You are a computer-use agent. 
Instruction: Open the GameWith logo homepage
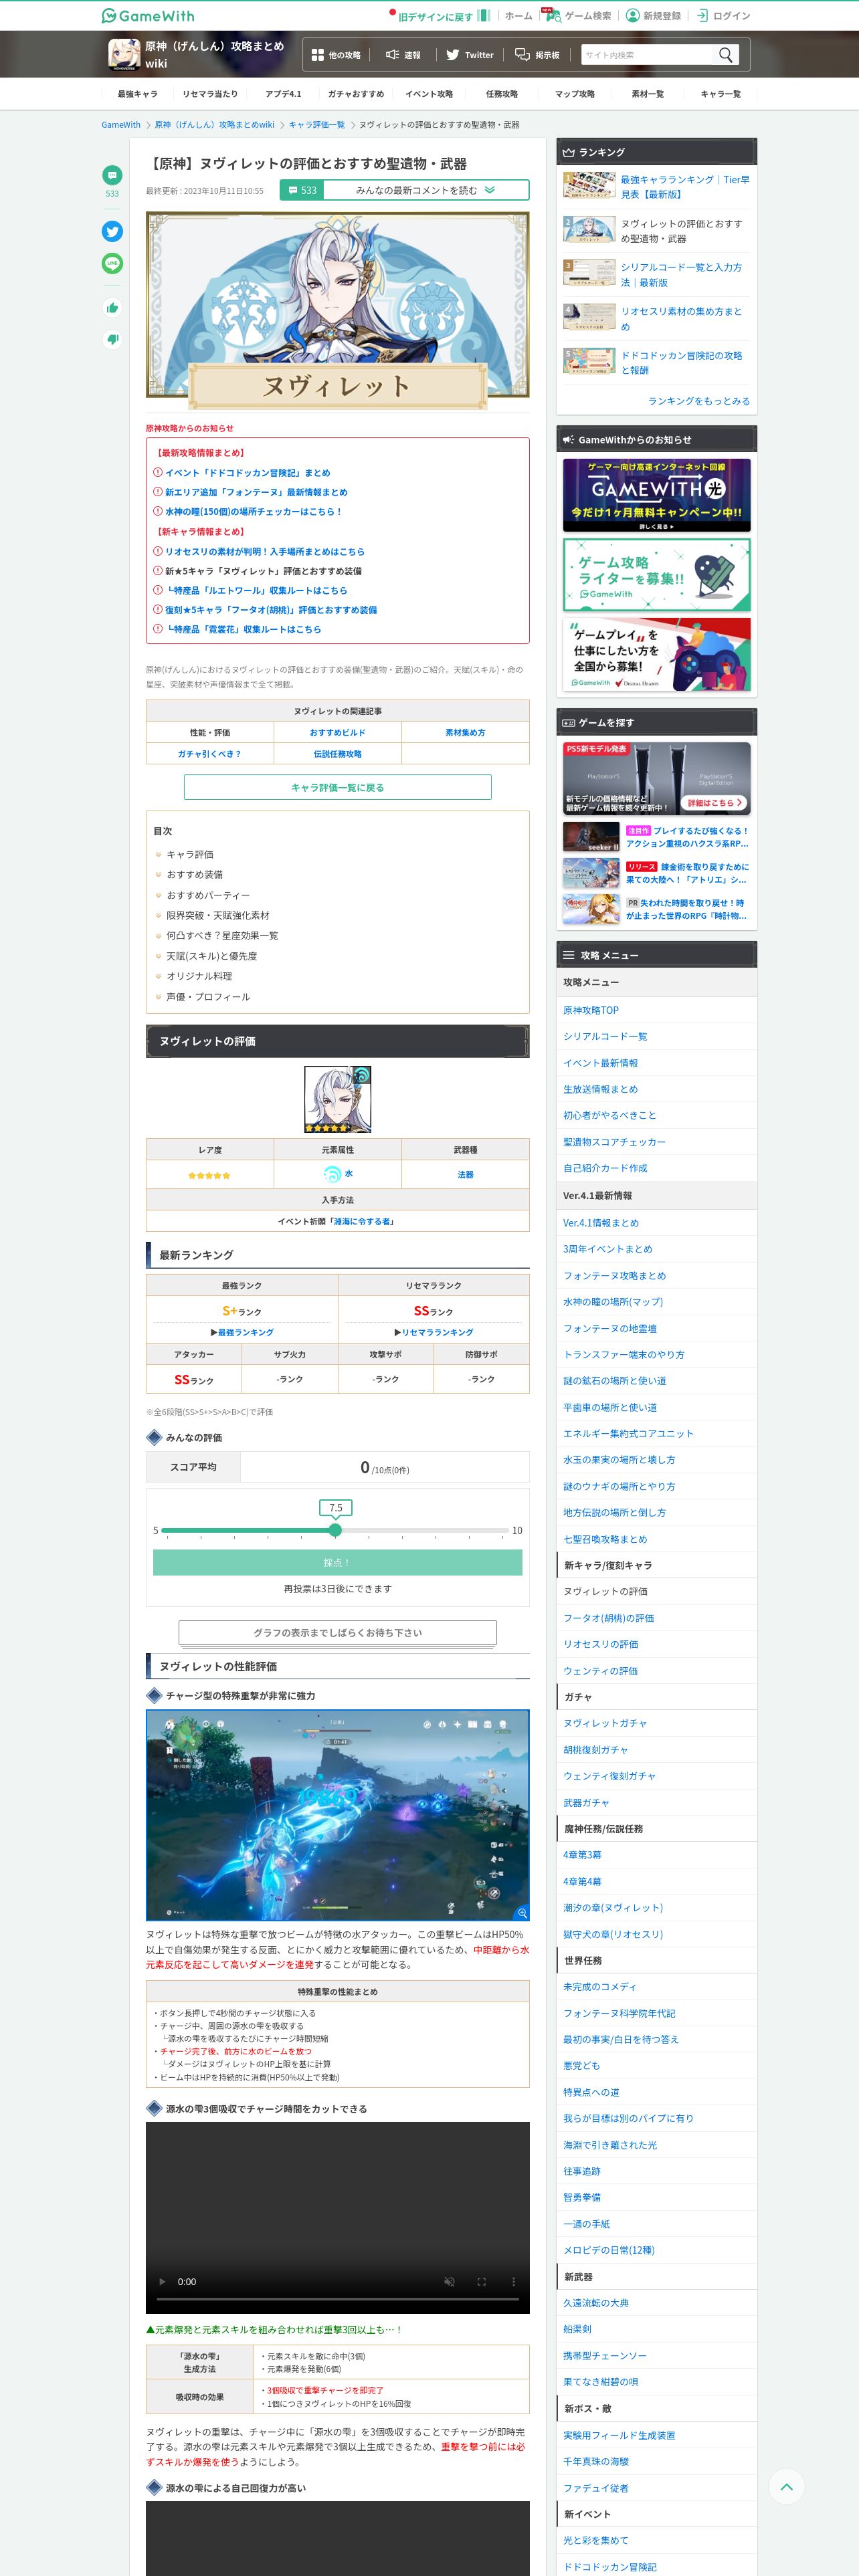coord(148,16)
